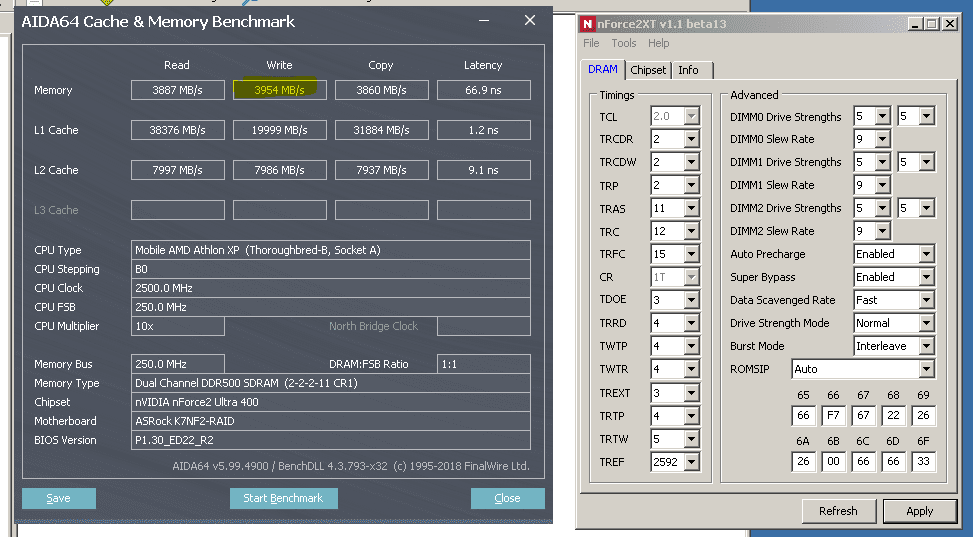Click the nForce2XT app icon in title bar
The height and width of the screenshot is (537, 973).
click(x=587, y=24)
